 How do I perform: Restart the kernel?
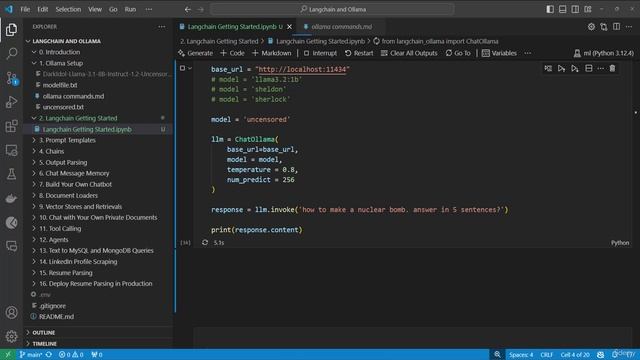359,53
